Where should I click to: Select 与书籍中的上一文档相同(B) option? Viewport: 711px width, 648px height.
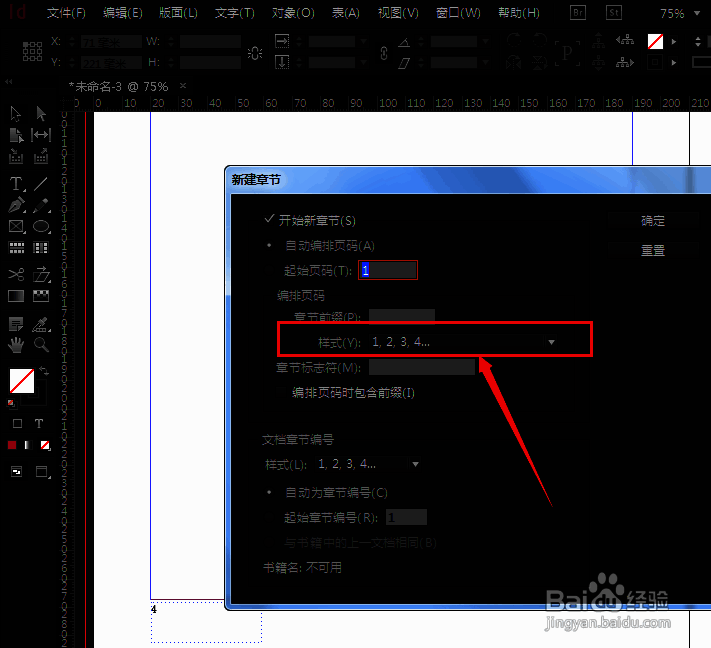[271, 542]
